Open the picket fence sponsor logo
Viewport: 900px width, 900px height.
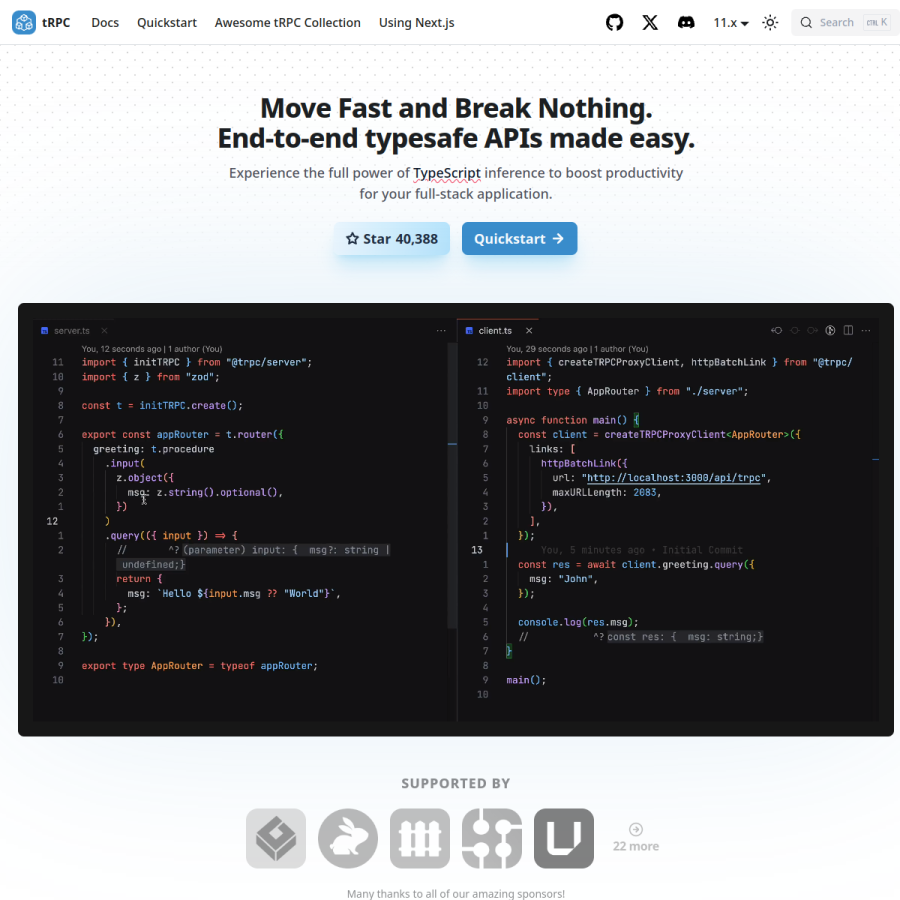420,838
